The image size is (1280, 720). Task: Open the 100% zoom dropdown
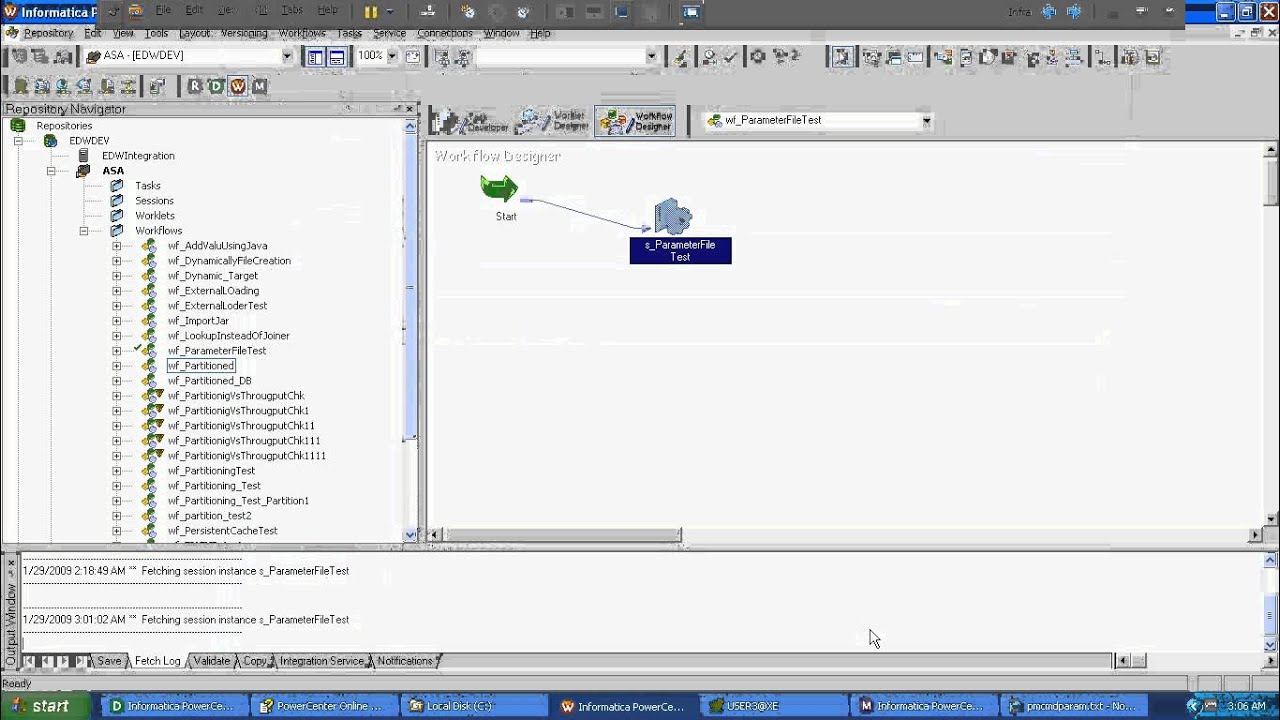click(x=392, y=56)
